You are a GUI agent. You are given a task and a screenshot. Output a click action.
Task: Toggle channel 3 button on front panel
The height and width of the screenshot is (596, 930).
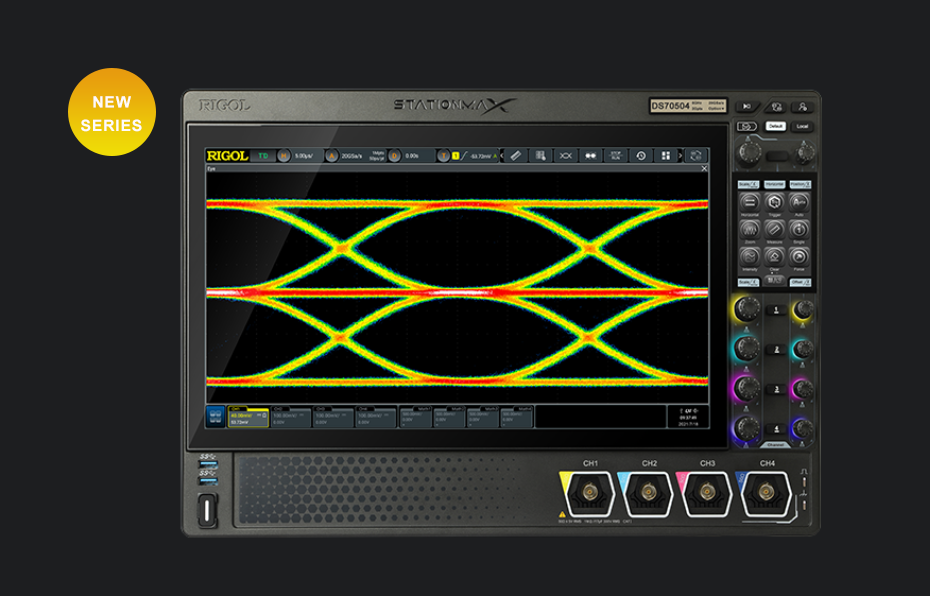(x=774, y=387)
